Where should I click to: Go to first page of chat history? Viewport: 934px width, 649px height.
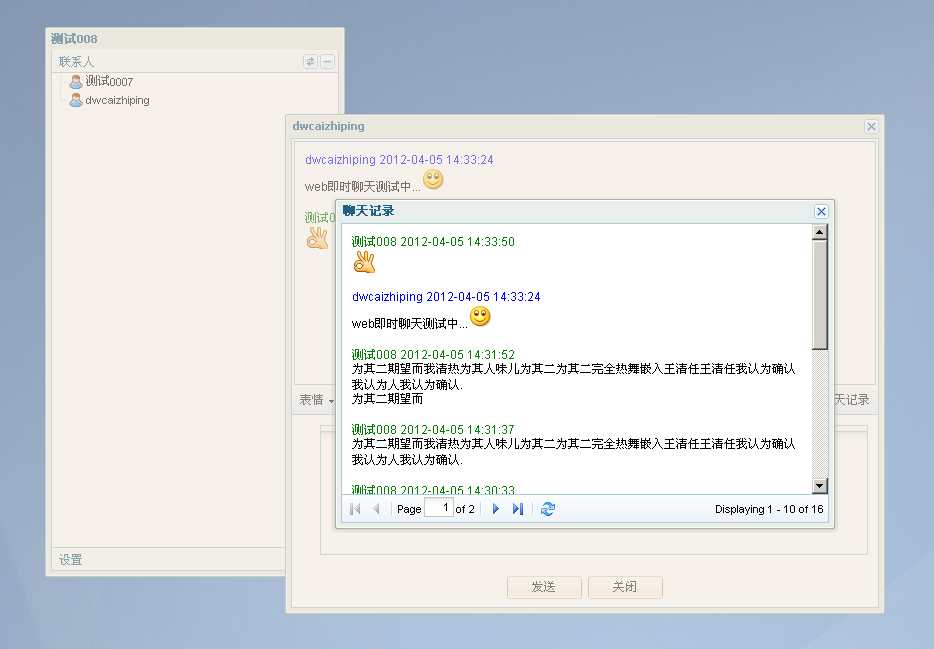(x=356, y=509)
